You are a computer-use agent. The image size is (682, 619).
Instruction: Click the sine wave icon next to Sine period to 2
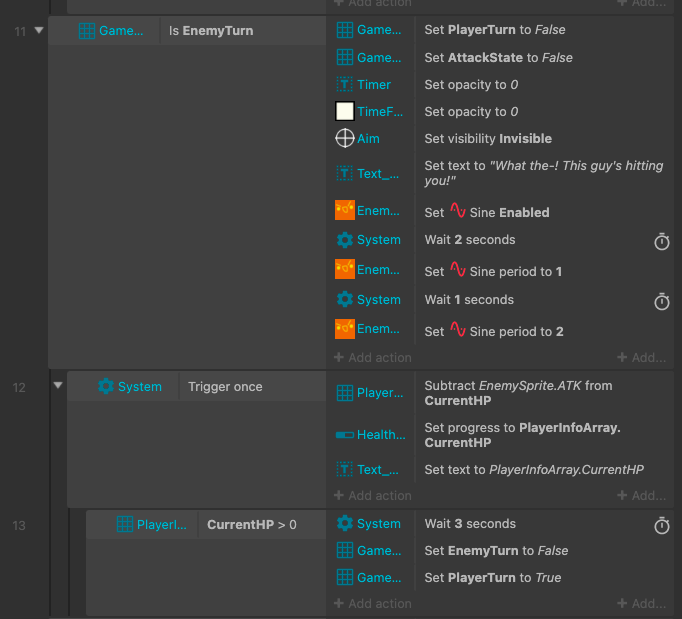tap(458, 330)
